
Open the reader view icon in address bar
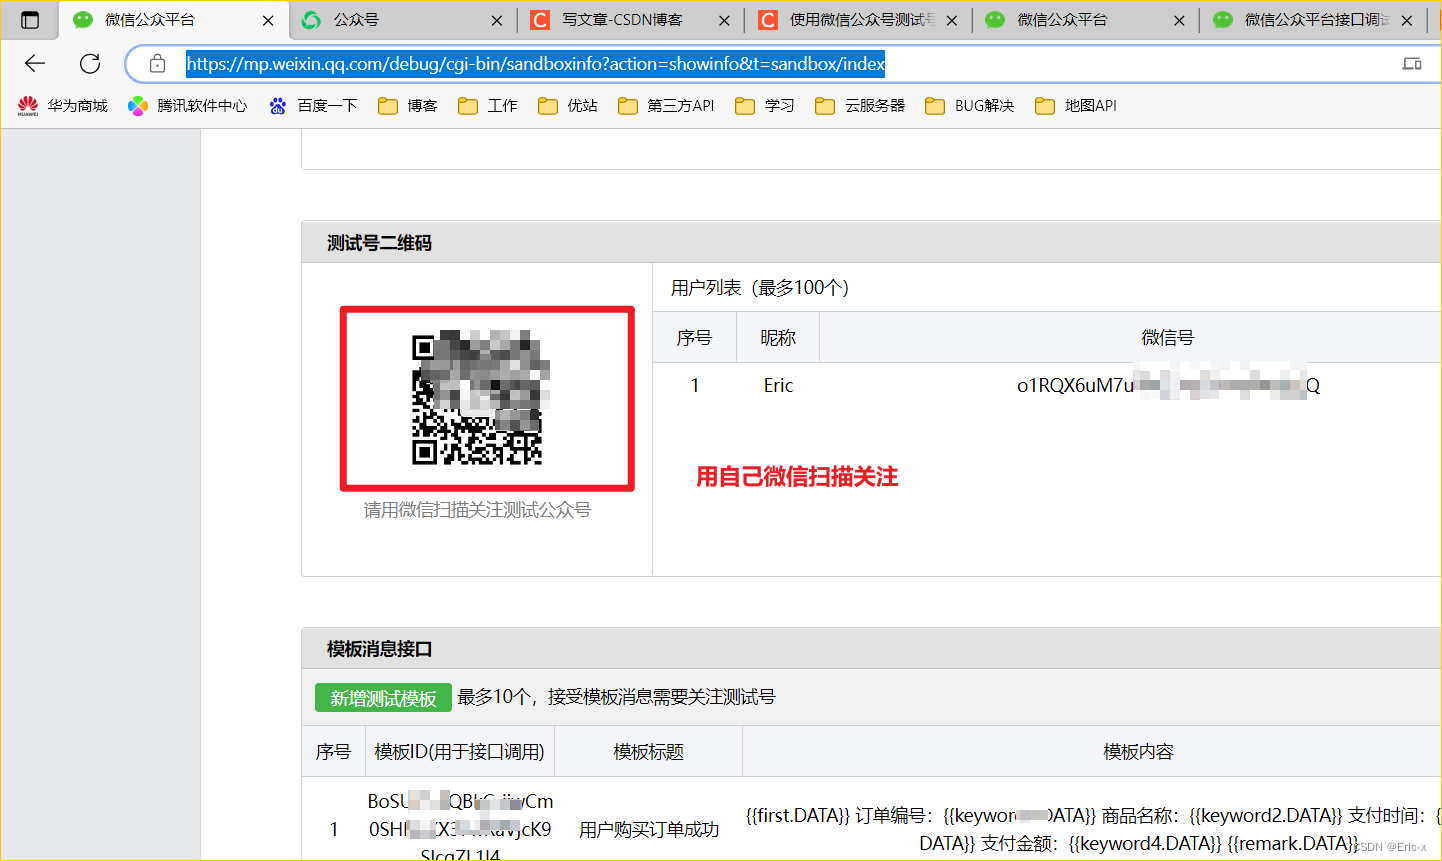[1412, 64]
